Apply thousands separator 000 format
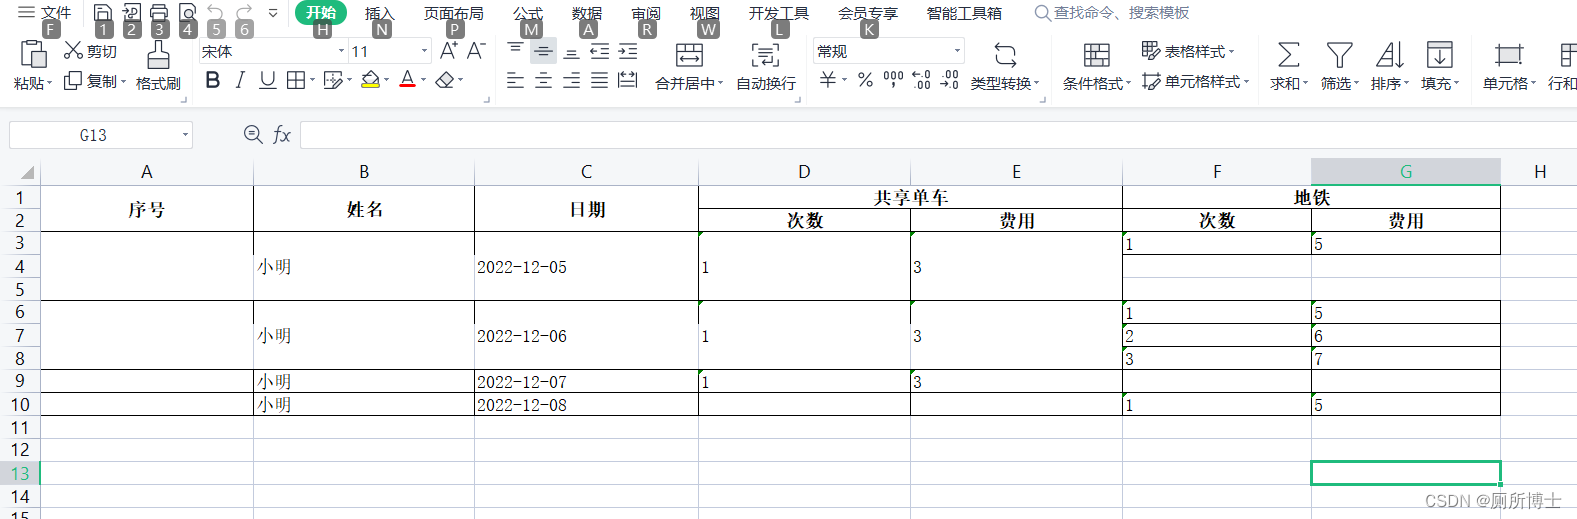Viewport: 1577px width, 519px height. [893, 80]
